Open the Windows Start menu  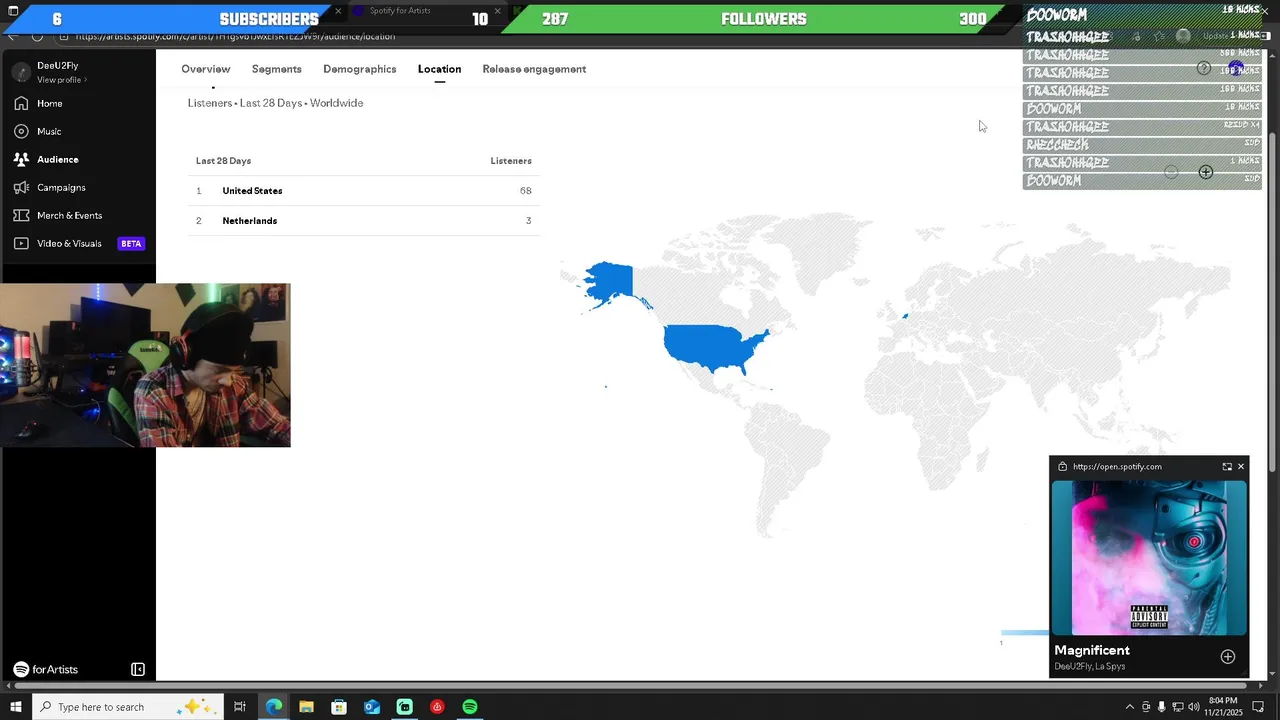tap(15, 707)
